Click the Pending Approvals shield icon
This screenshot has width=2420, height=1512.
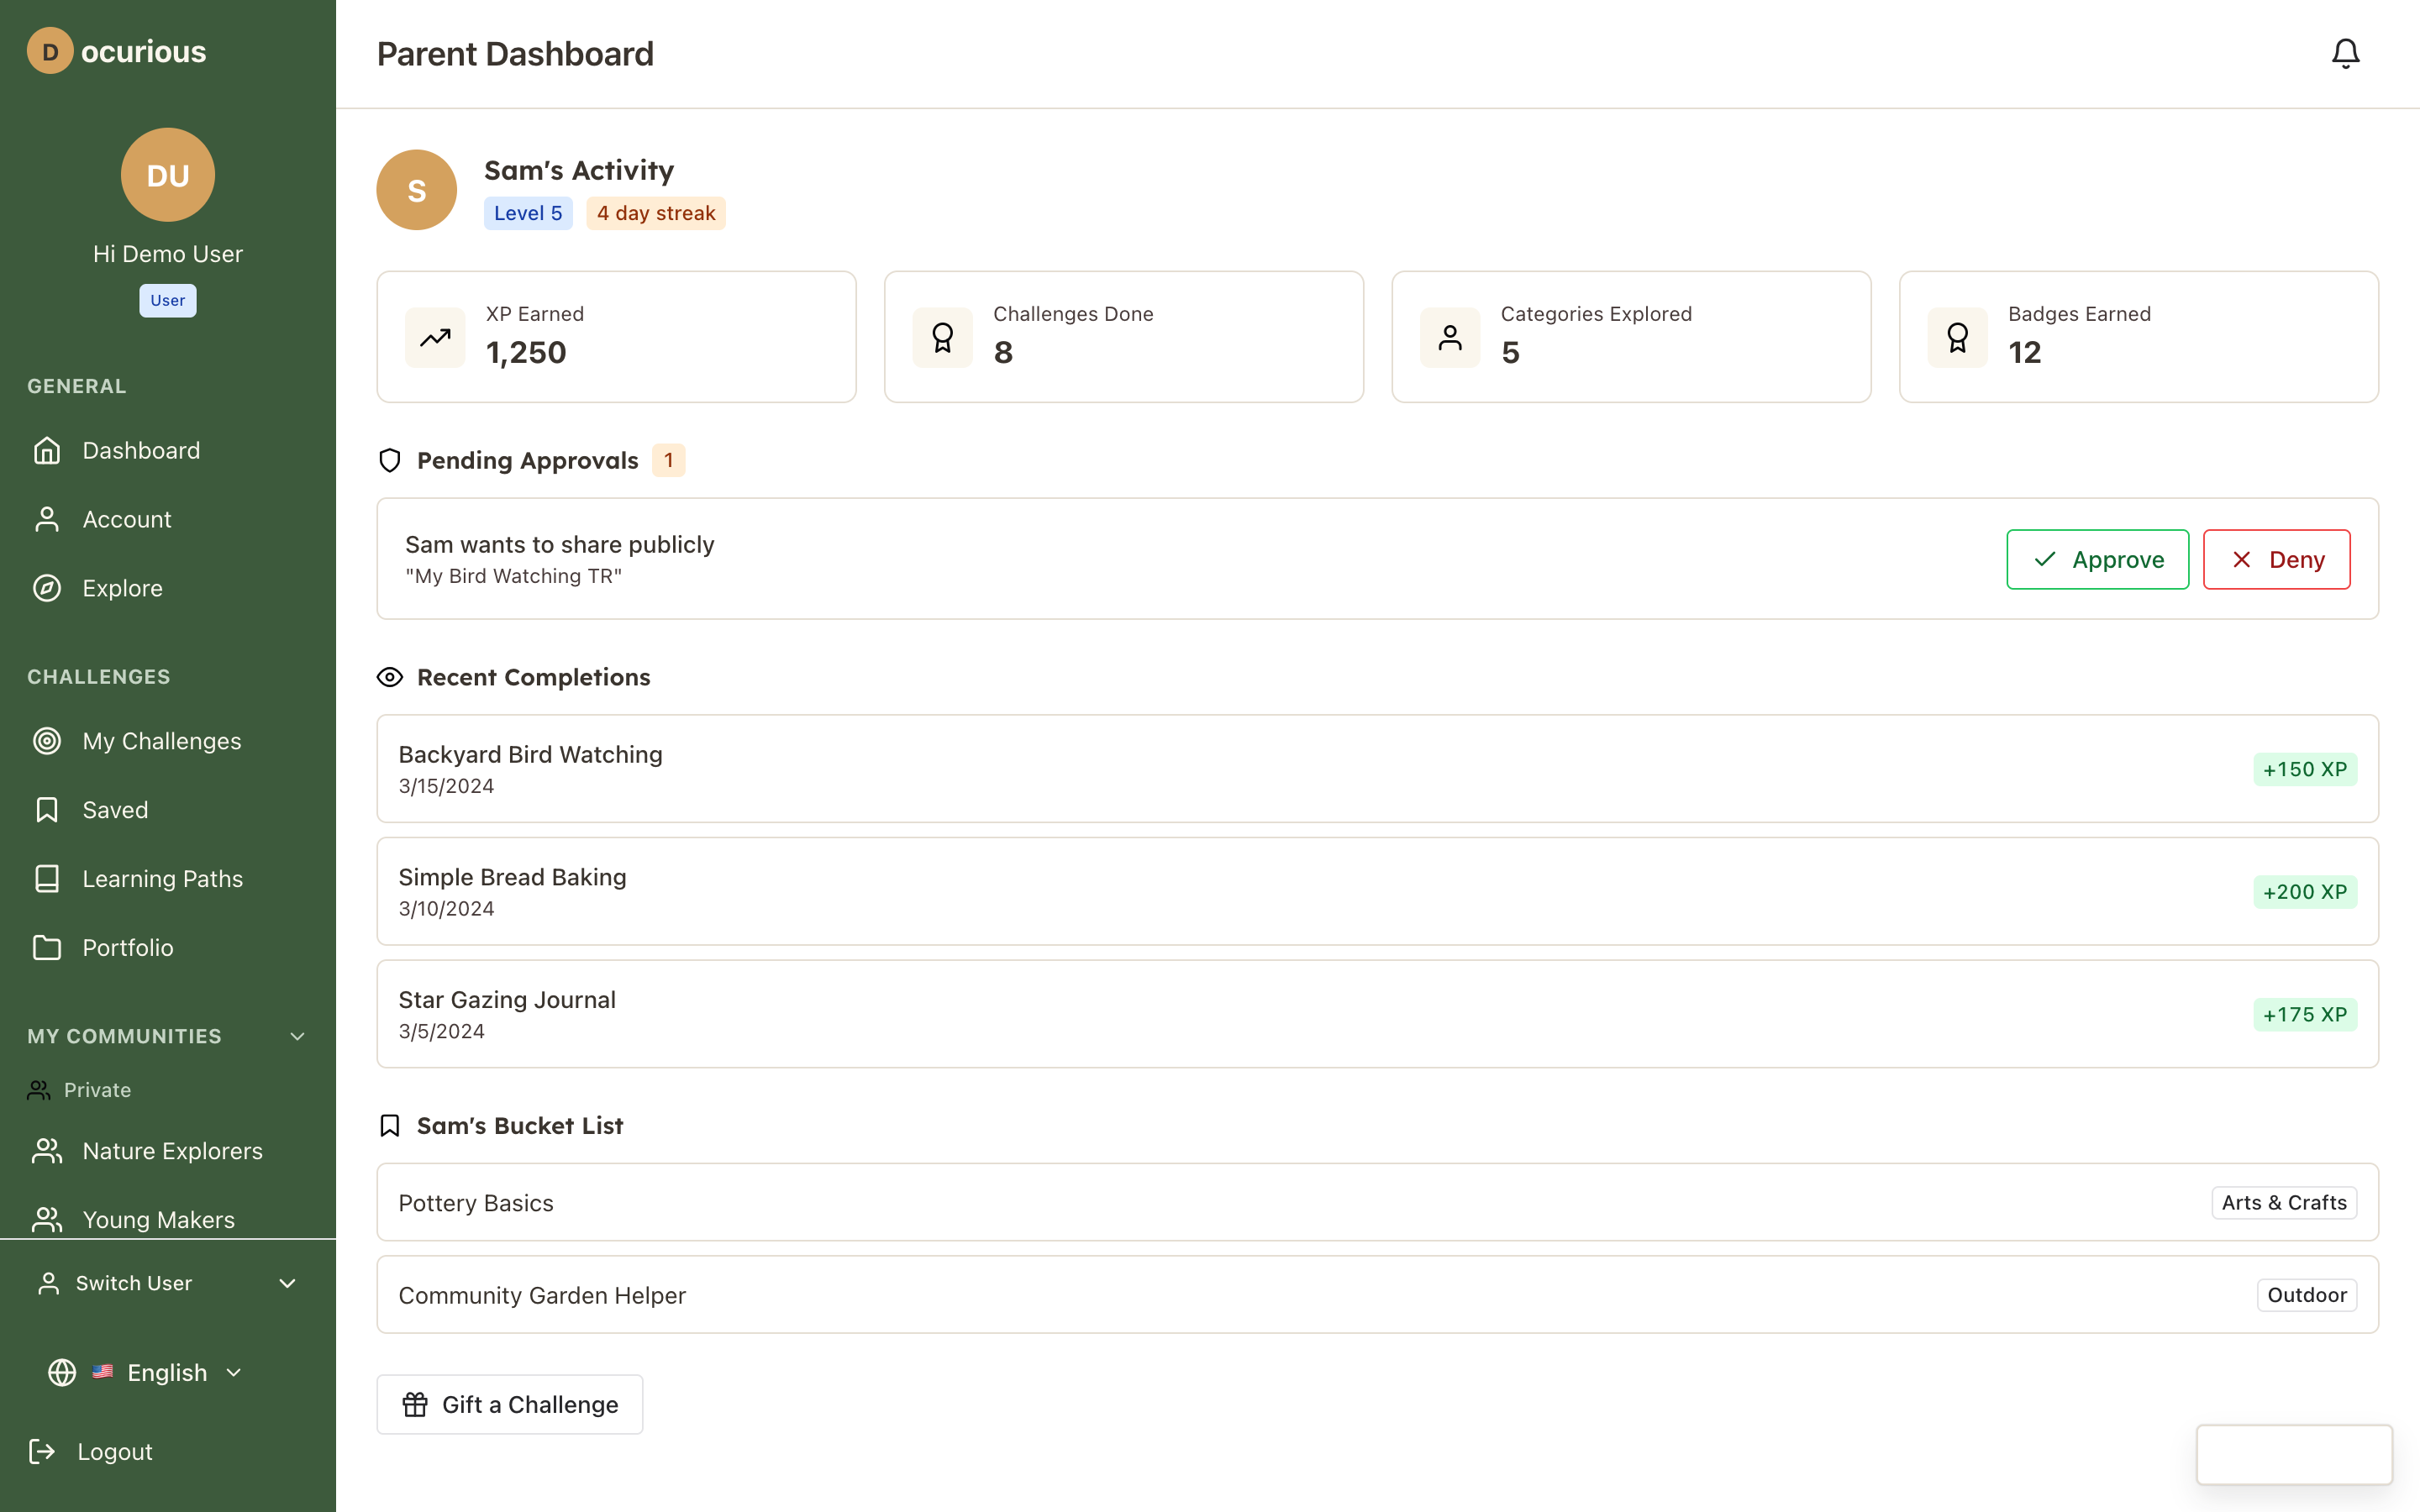pos(390,460)
